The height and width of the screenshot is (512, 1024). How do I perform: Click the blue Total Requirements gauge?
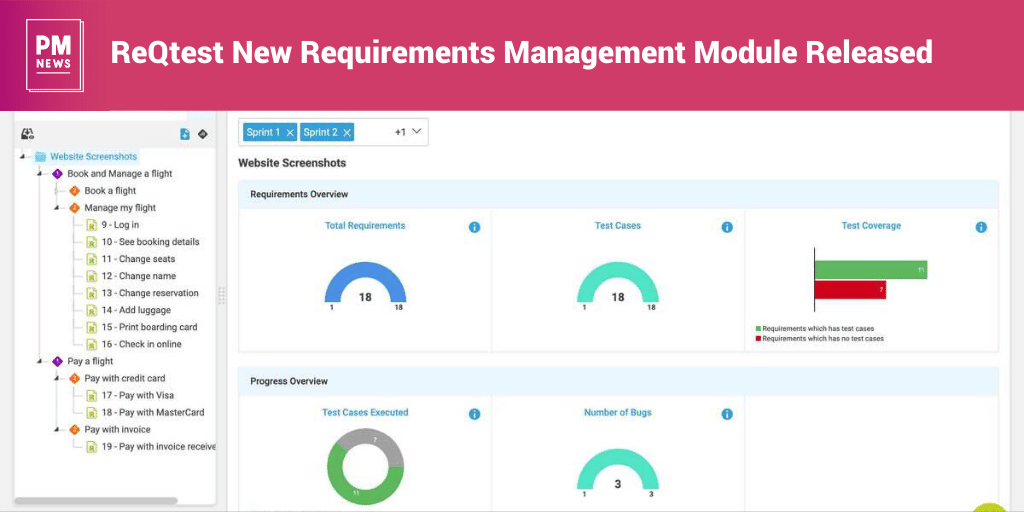(x=365, y=270)
